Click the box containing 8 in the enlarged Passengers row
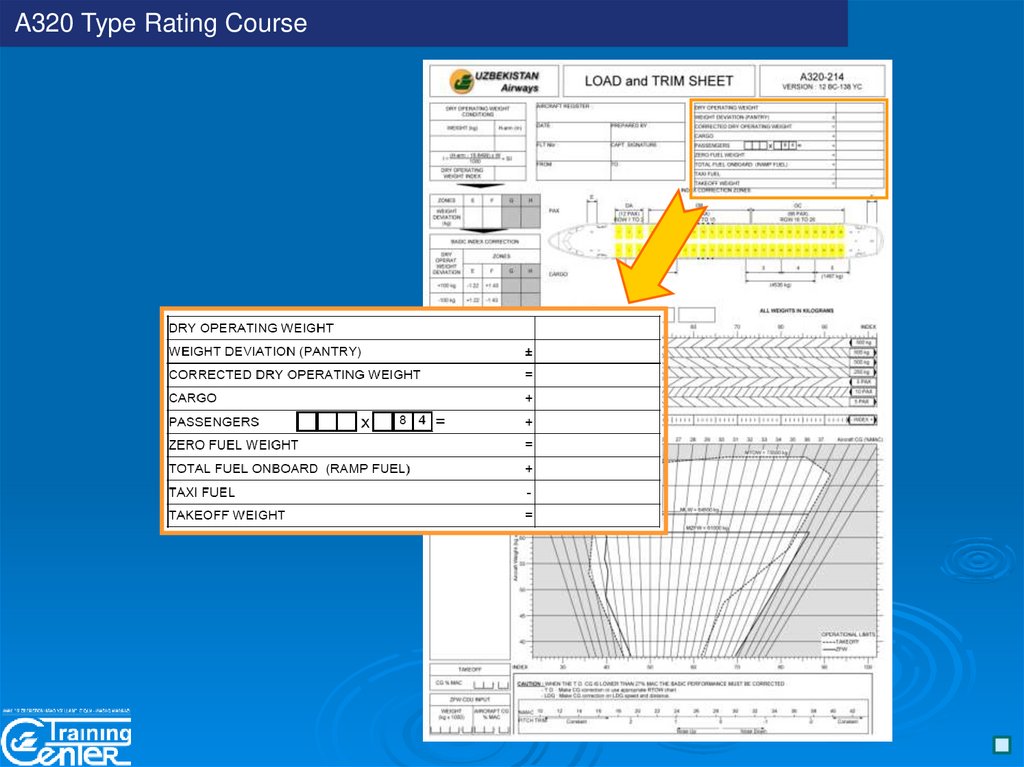 403,421
